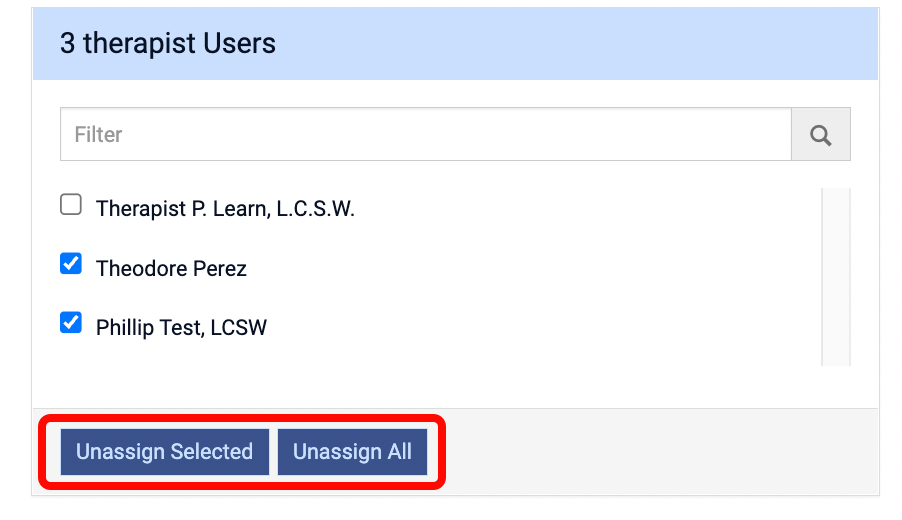Focus the Filter text field
902x520 pixels.
[x=425, y=135]
